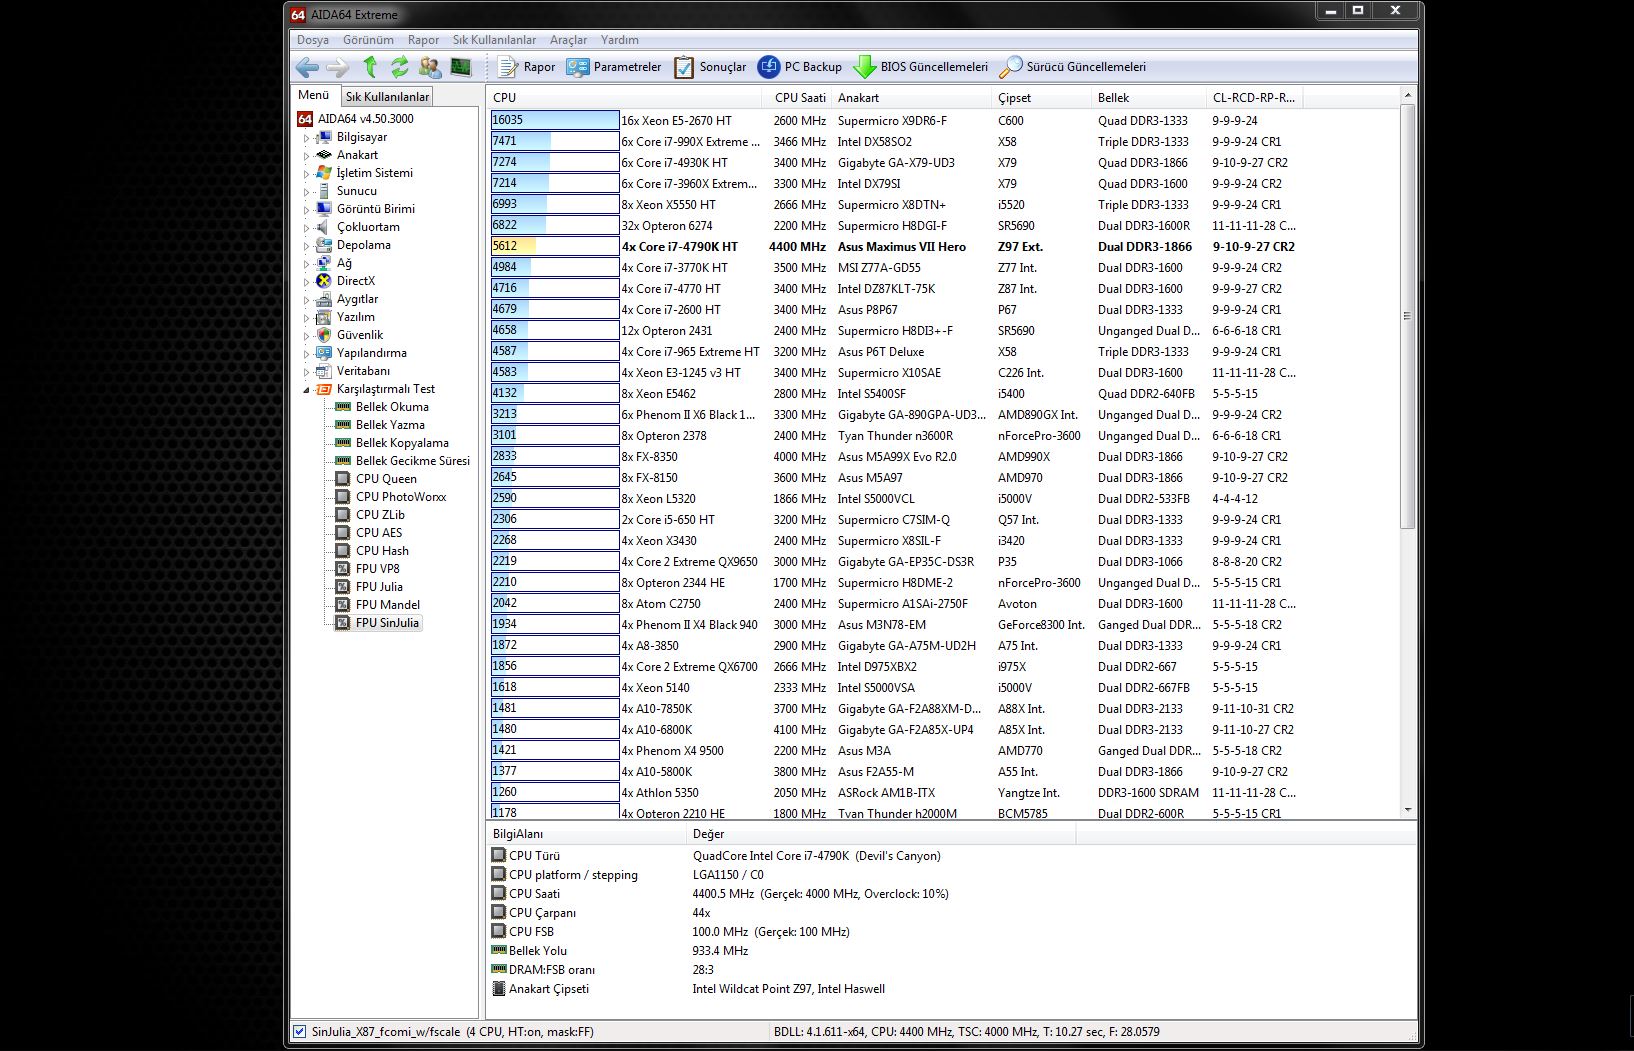Open the Rapor toolbar button
The height and width of the screenshot is (1051, 1634).
526,67
